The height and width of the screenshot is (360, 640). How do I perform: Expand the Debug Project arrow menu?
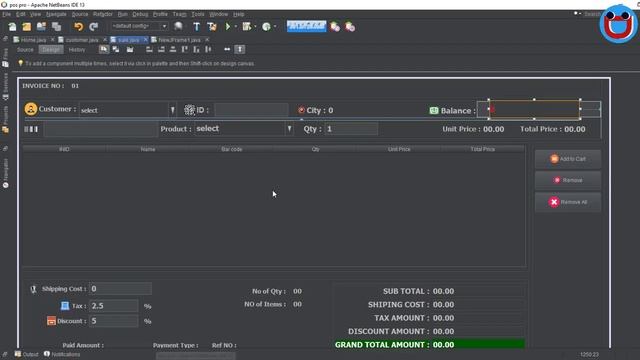(x=255, y=27)
